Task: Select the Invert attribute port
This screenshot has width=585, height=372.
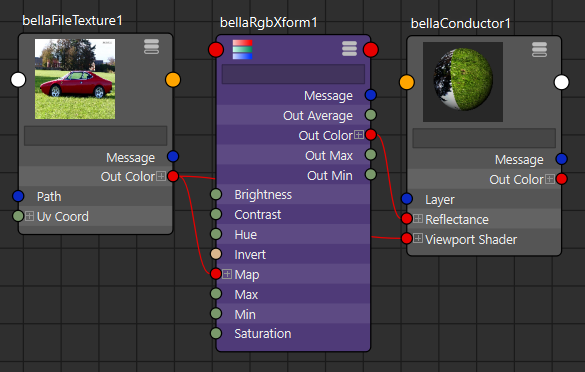Action: (216, 254)
